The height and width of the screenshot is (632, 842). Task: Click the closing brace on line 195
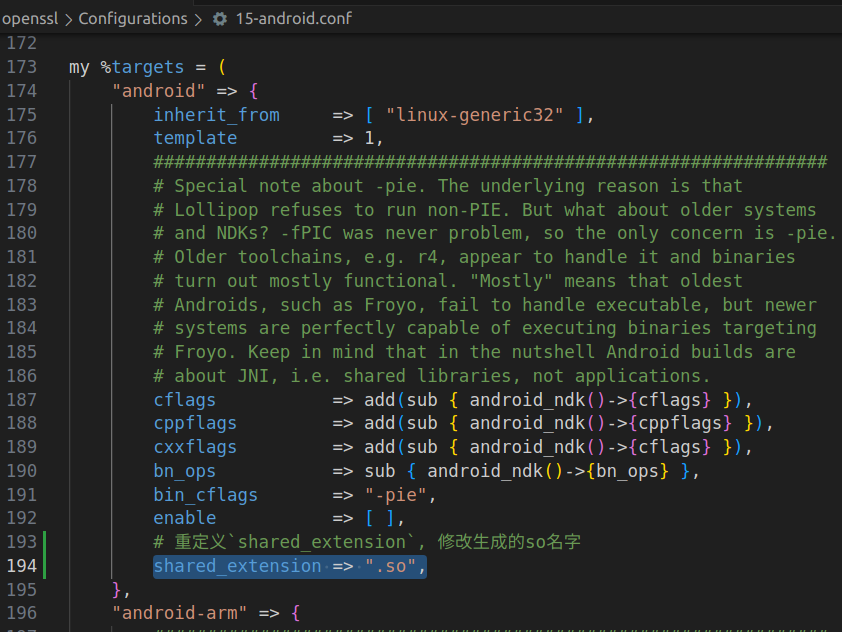coord(117,590)
